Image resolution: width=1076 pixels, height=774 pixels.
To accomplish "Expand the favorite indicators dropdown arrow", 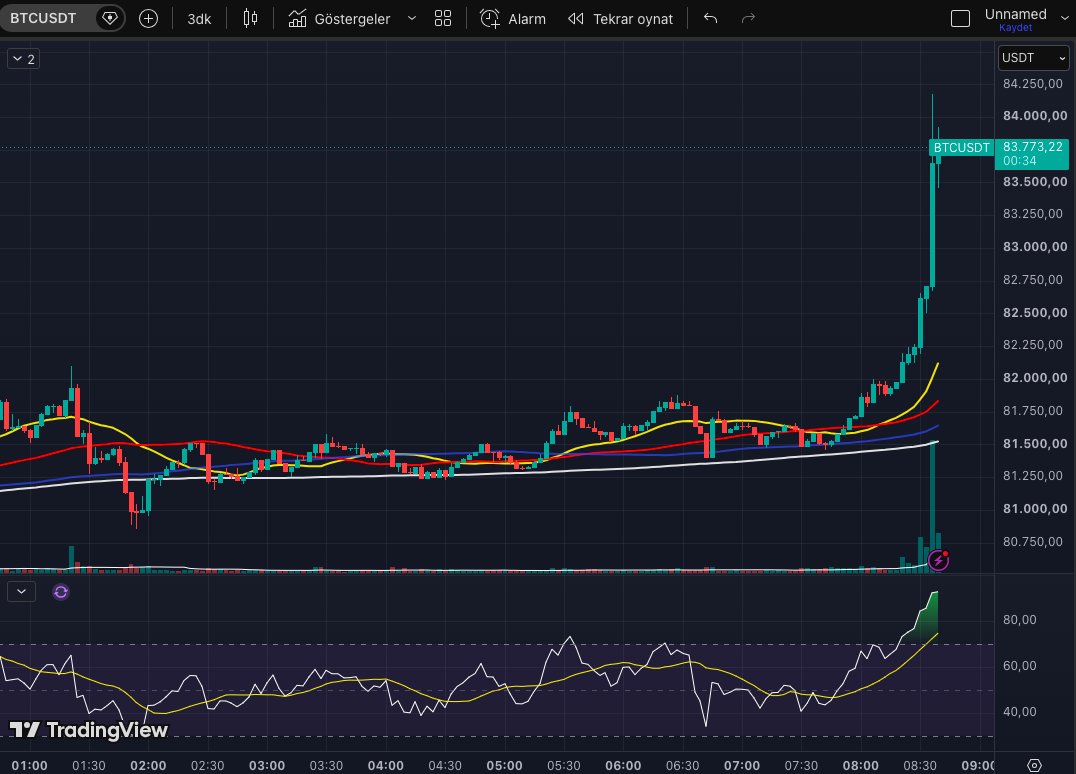I will 412,19.
